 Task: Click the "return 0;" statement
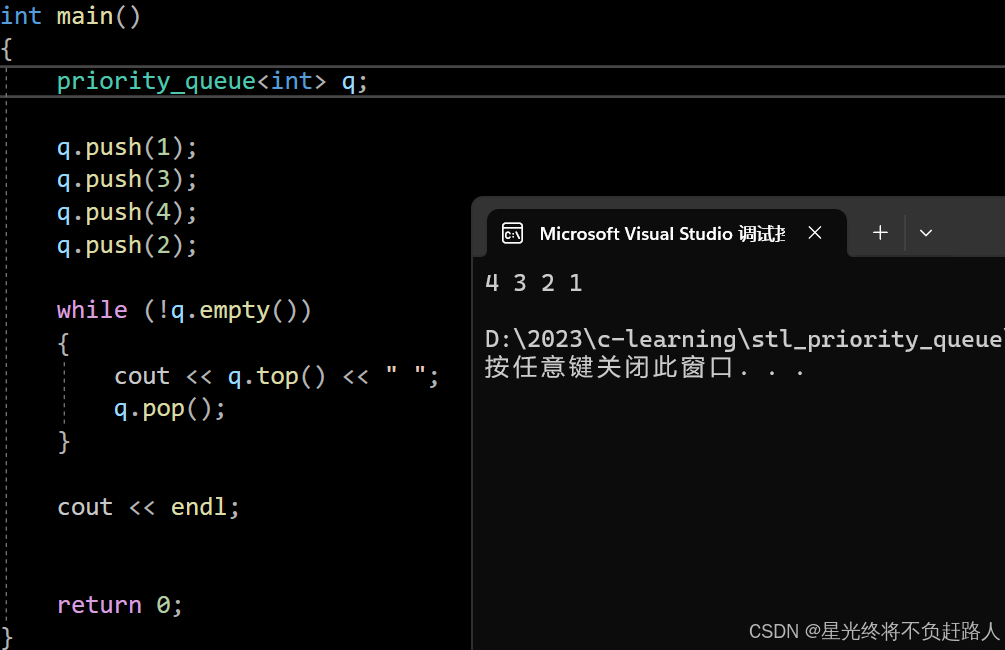click(x=120, y=605)
